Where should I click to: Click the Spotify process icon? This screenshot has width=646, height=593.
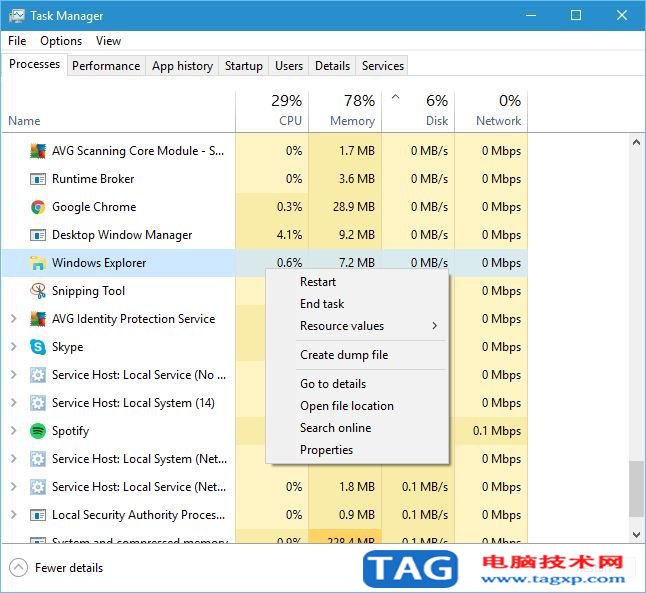(x=38, y=431)
